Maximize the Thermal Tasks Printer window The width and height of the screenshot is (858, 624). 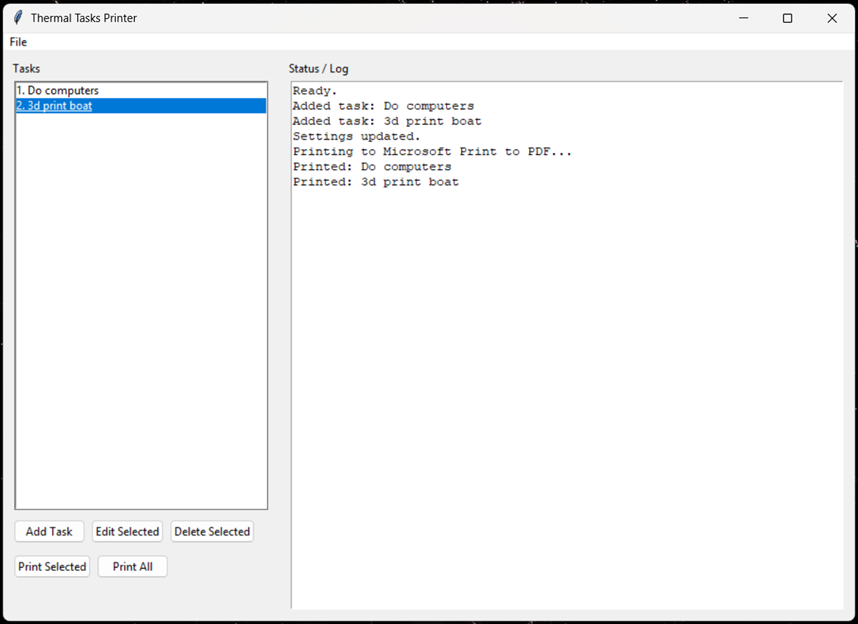788,18
